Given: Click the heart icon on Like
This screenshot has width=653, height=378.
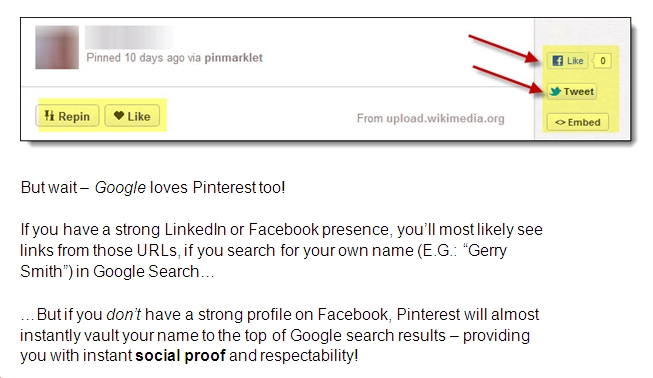Looking at the screenshot, I should tap(119, 115).
